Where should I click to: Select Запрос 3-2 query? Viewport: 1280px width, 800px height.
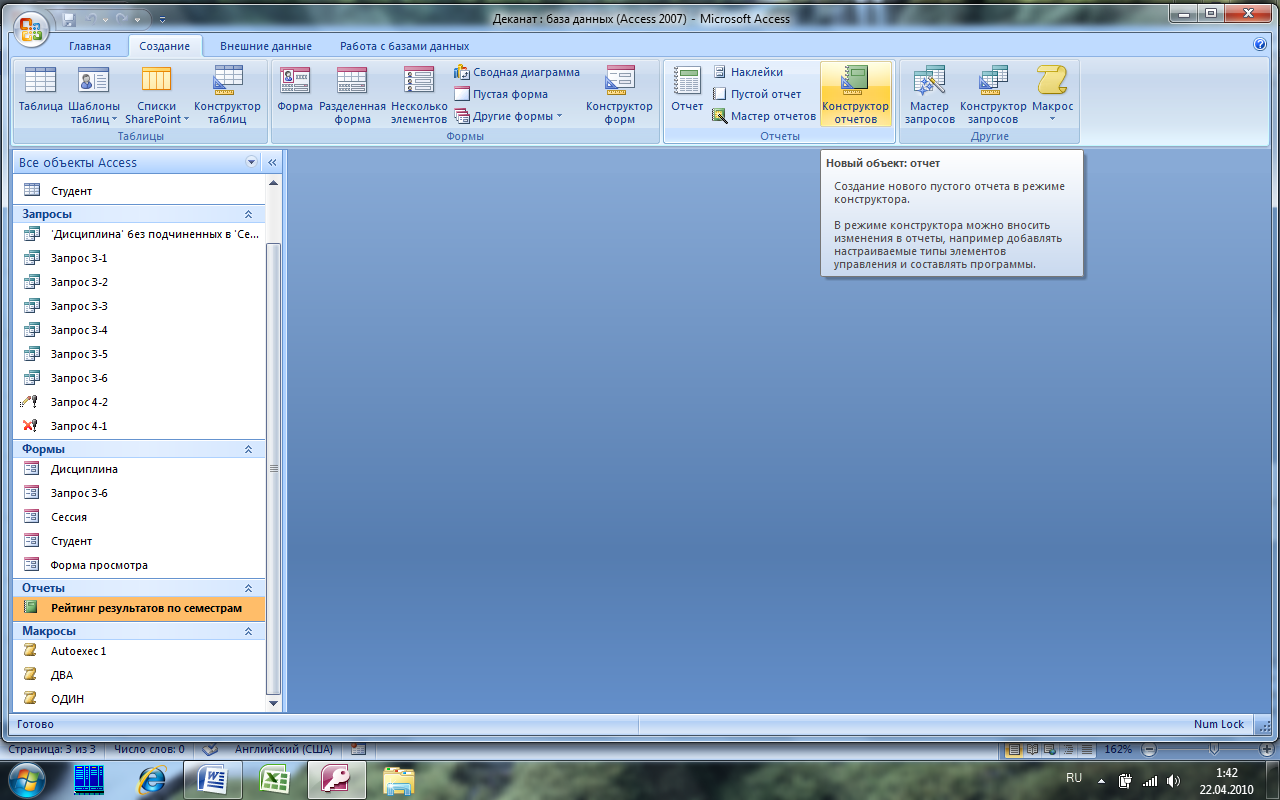point(139,282)
